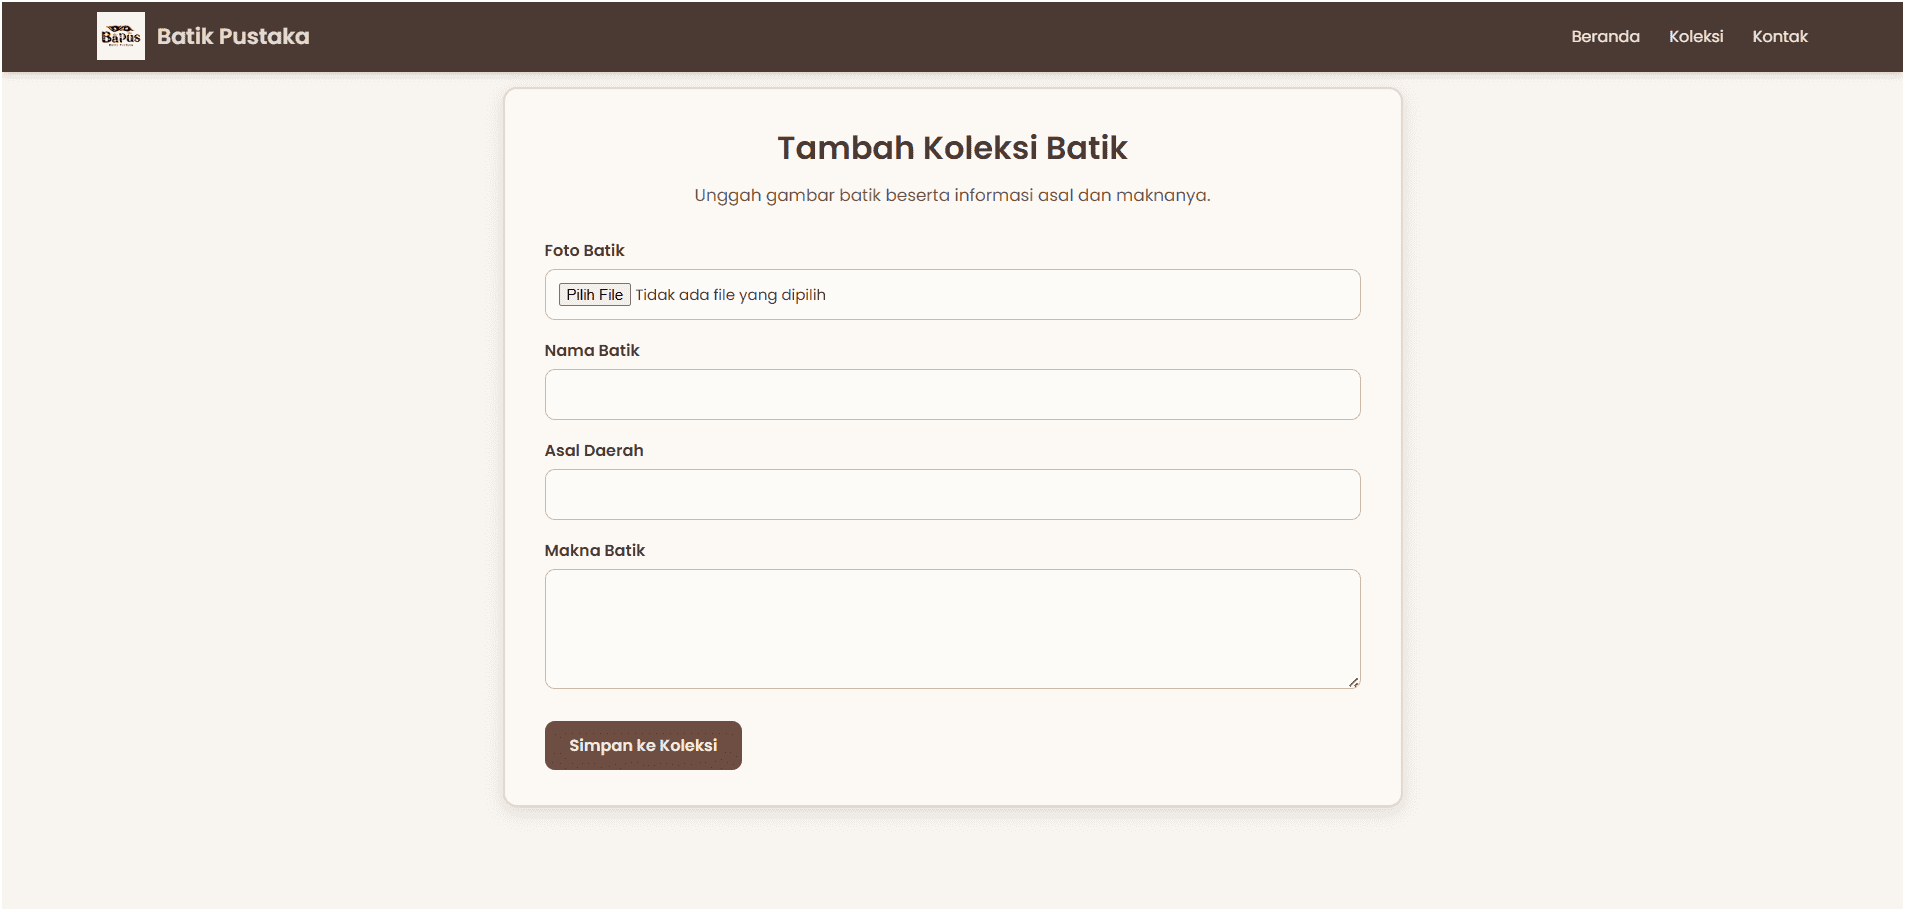This screenshot has height=911, width=1905.
Task: Click the Foto Batik label
Action: [584, 250]
